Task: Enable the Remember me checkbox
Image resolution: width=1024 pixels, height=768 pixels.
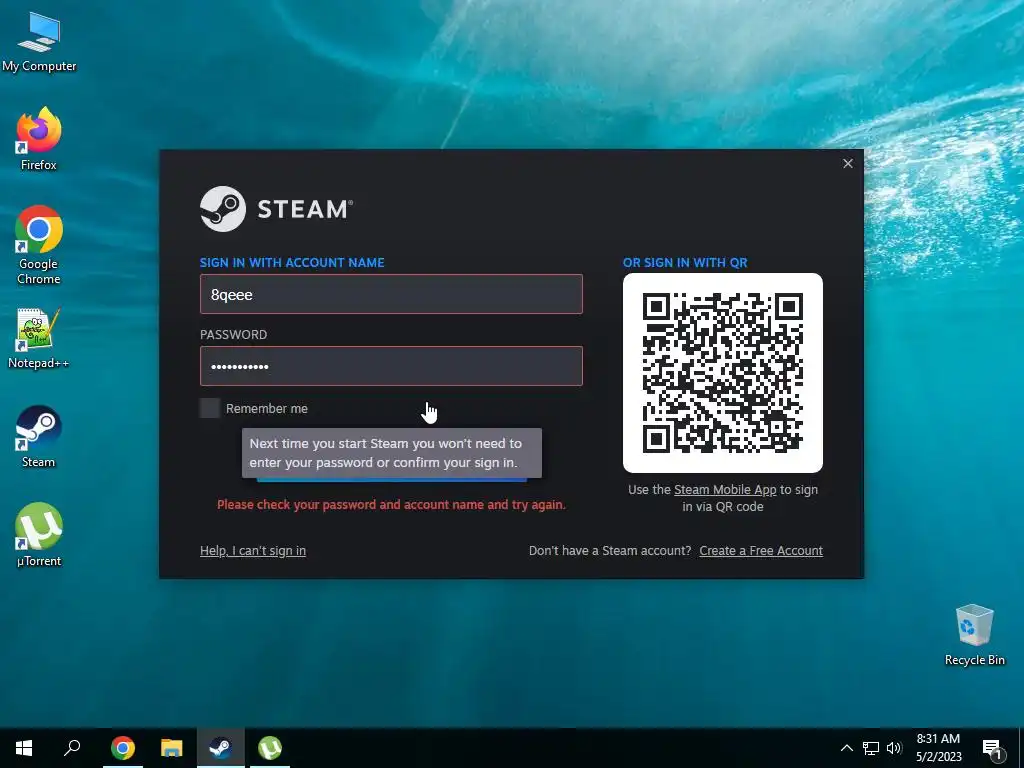Action: coord(210,408)
